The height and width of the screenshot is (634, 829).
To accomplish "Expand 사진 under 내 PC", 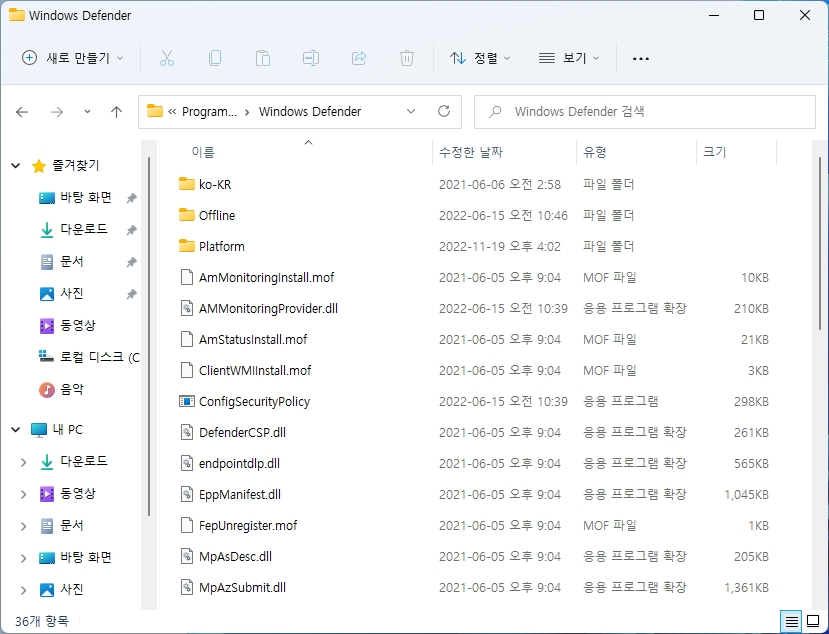I will pos(23,590).
